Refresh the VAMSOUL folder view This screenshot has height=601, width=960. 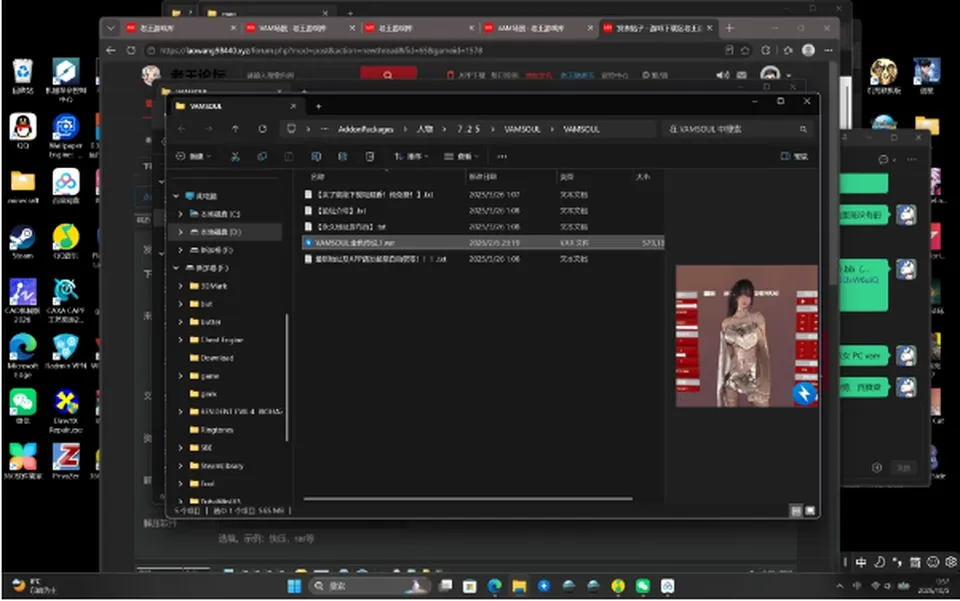point(262,129)
